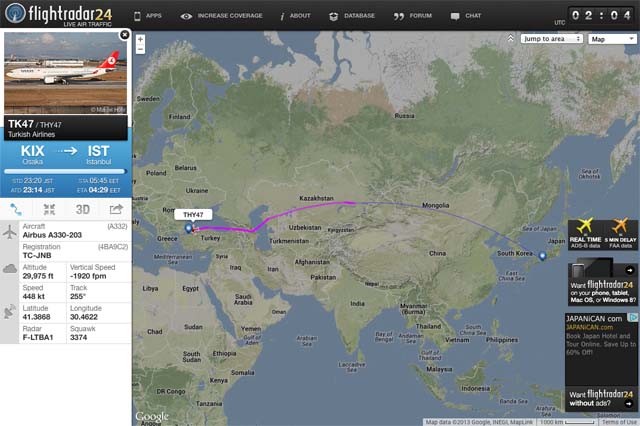
Task: Open the Map type dropdown
Action: coord(612,39)
